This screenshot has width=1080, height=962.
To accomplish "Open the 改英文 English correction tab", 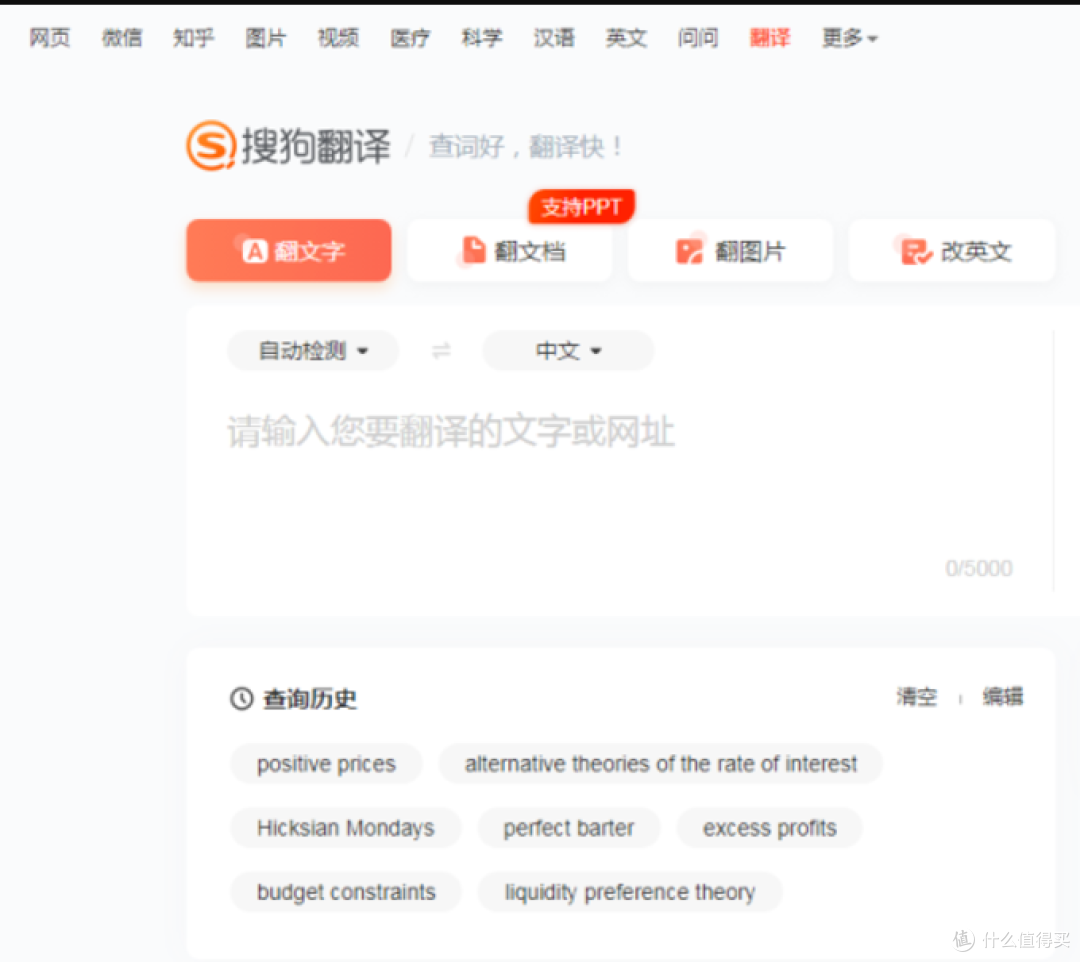I will tap(952, 251).
